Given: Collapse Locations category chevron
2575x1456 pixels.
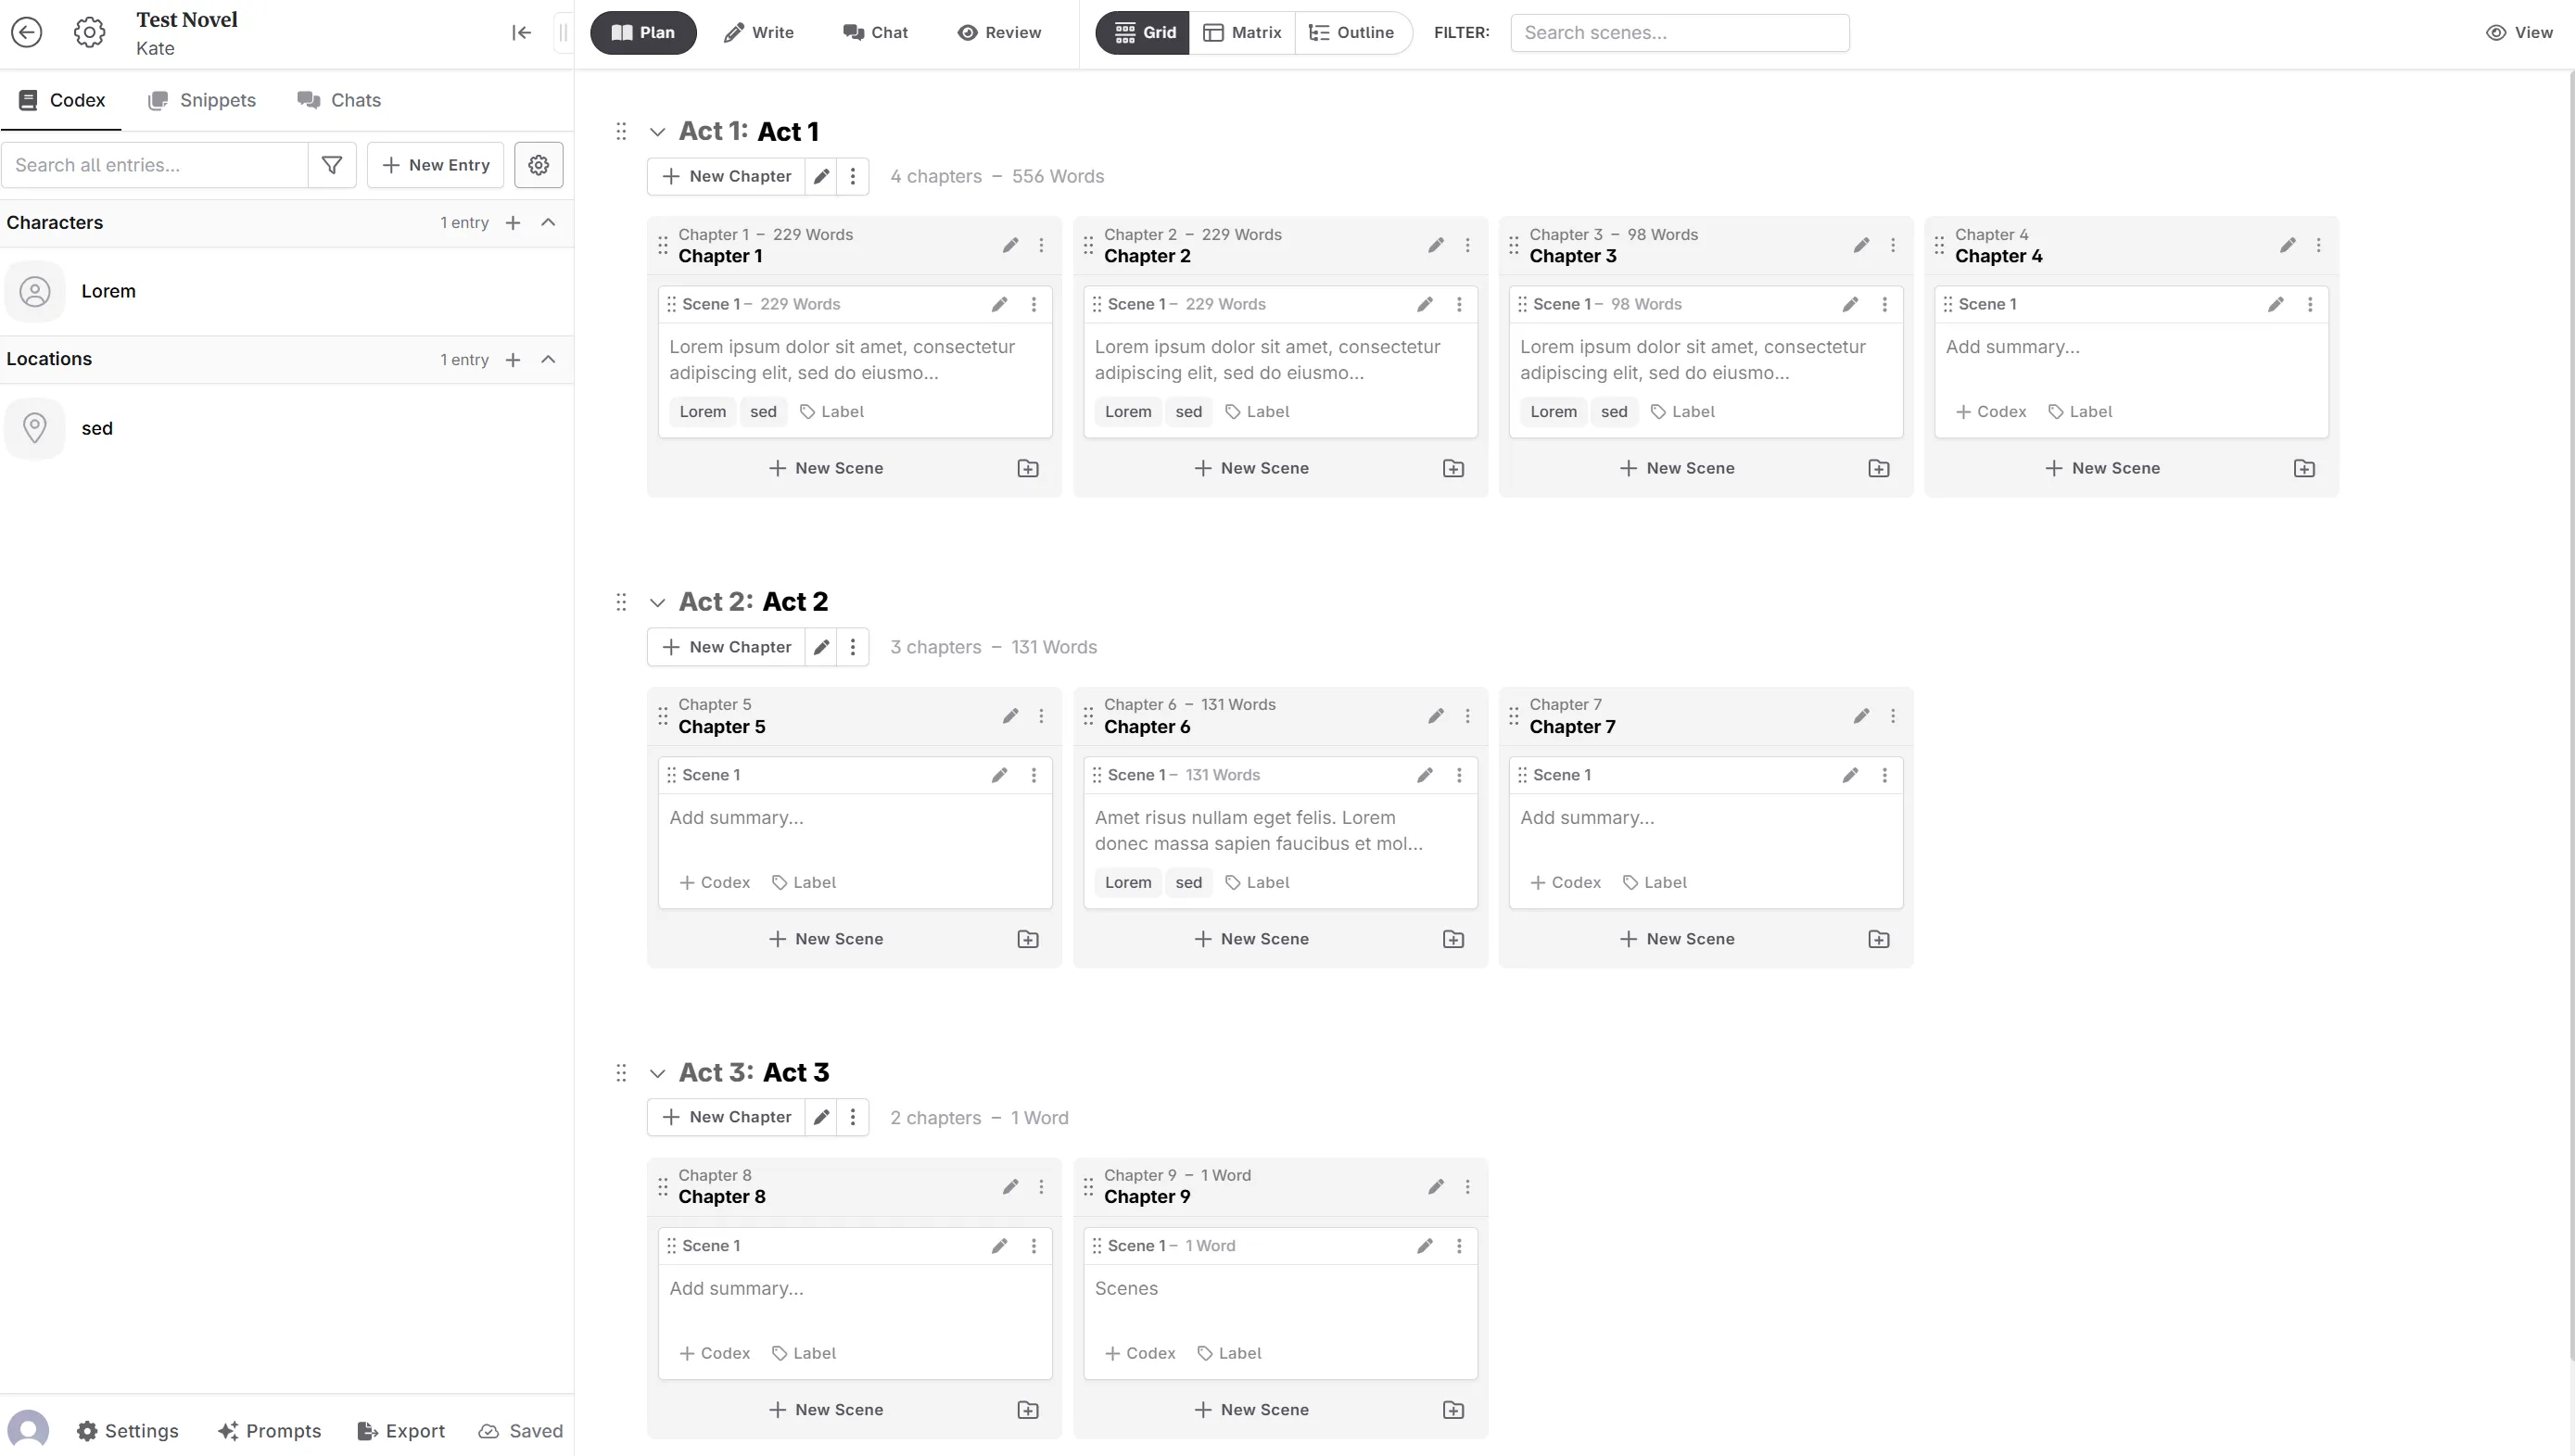Looking at the screenshot, I should [x=548, y=360].
